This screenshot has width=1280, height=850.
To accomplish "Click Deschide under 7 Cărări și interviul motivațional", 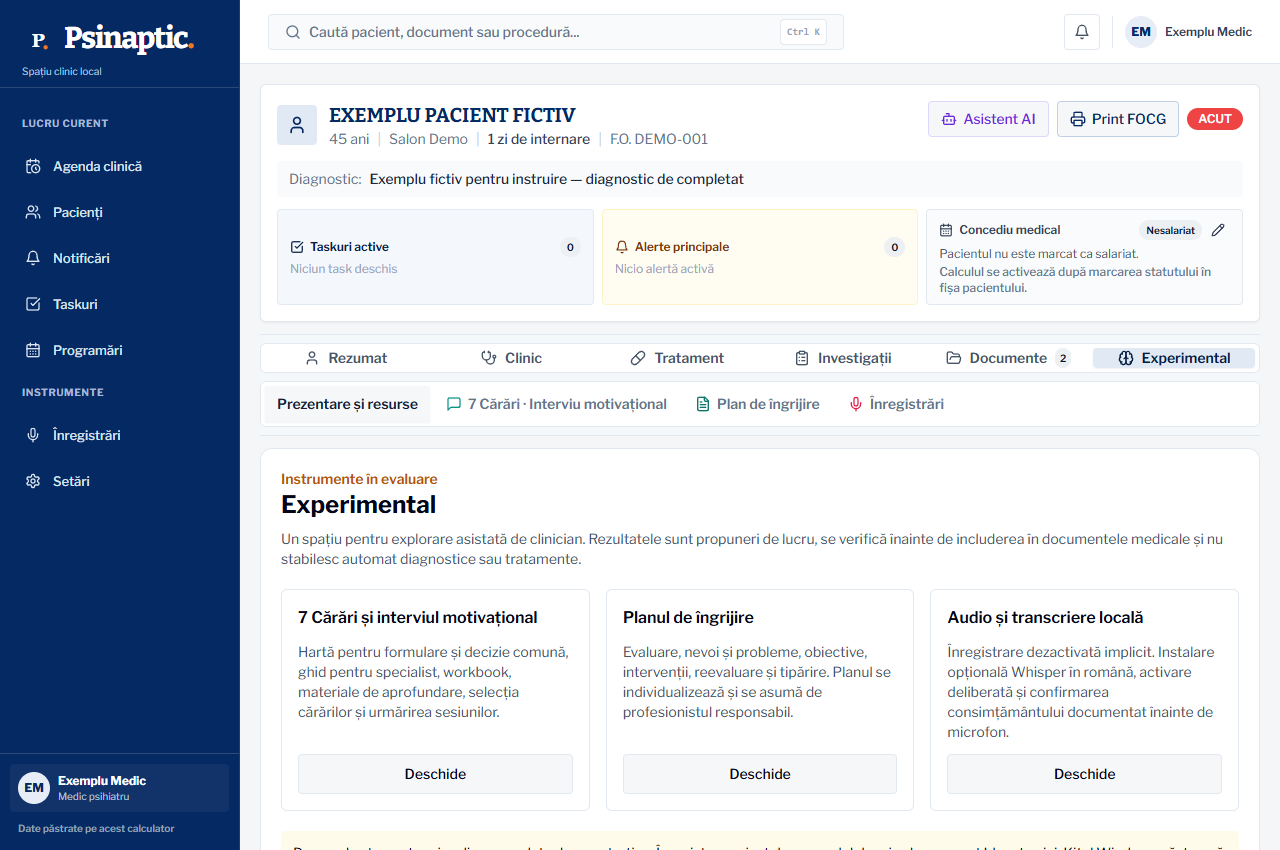I will 435,774.
